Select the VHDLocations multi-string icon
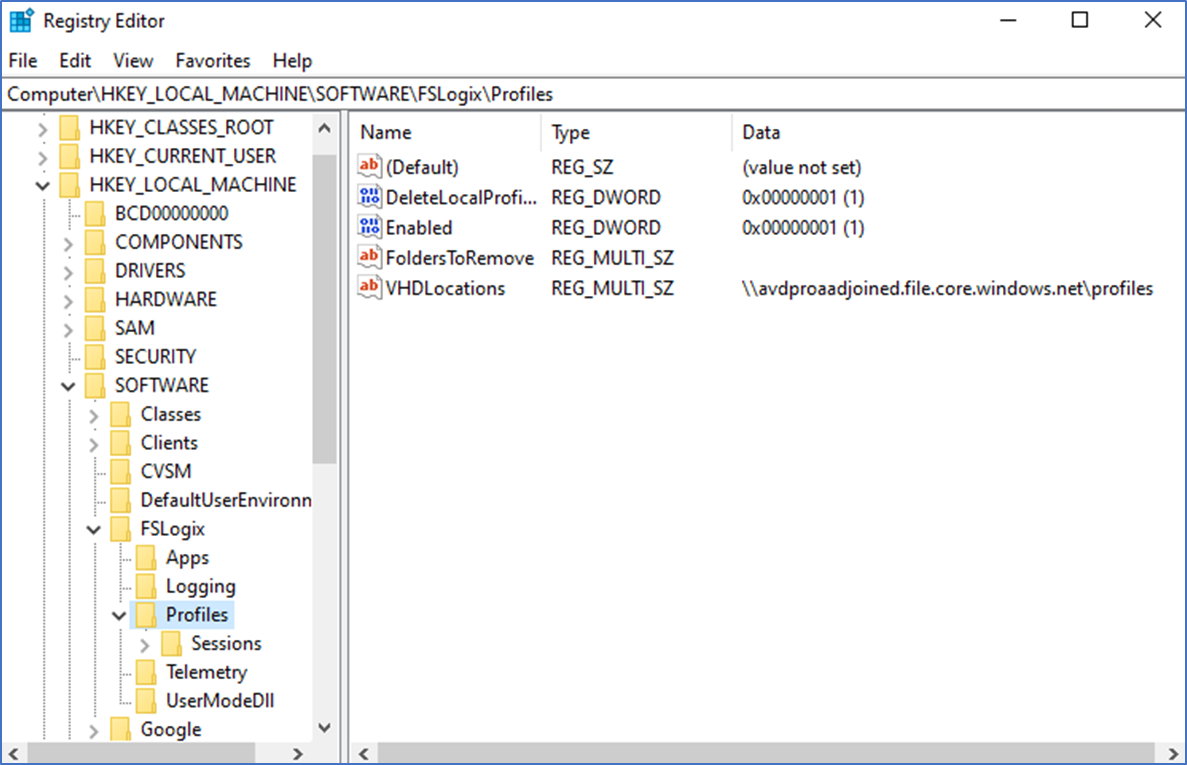 click(369, 288)
